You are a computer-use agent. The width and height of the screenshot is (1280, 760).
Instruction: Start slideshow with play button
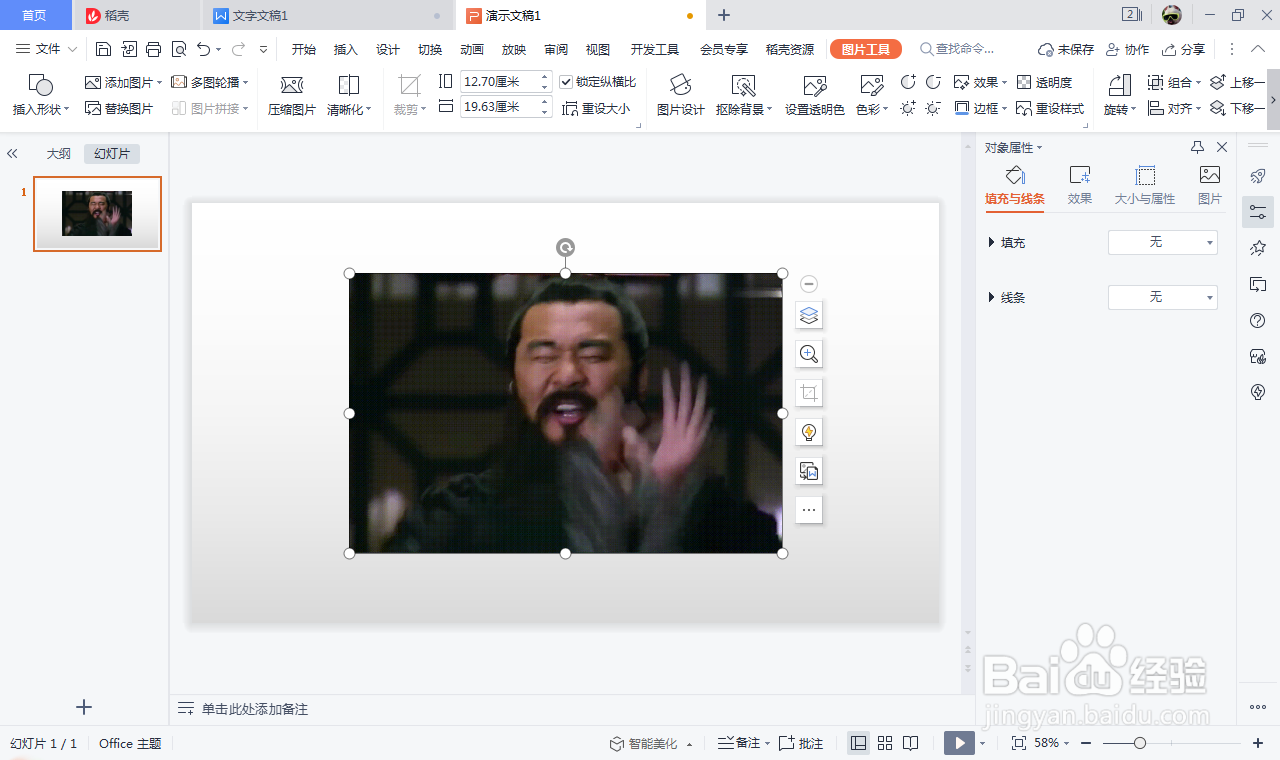click(x=959, y=743)
